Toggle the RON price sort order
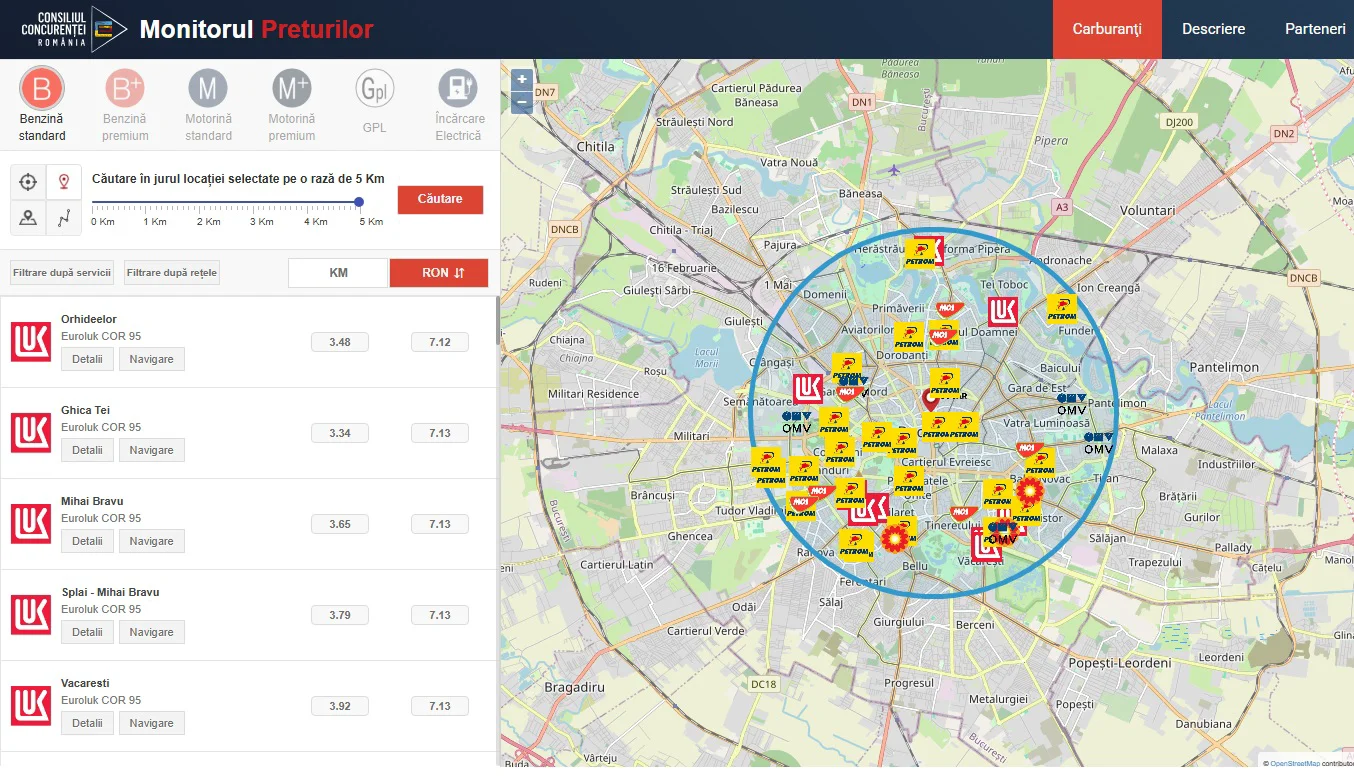The width and height of the screenshot is (1354, 778). click(x=439, y=273)
